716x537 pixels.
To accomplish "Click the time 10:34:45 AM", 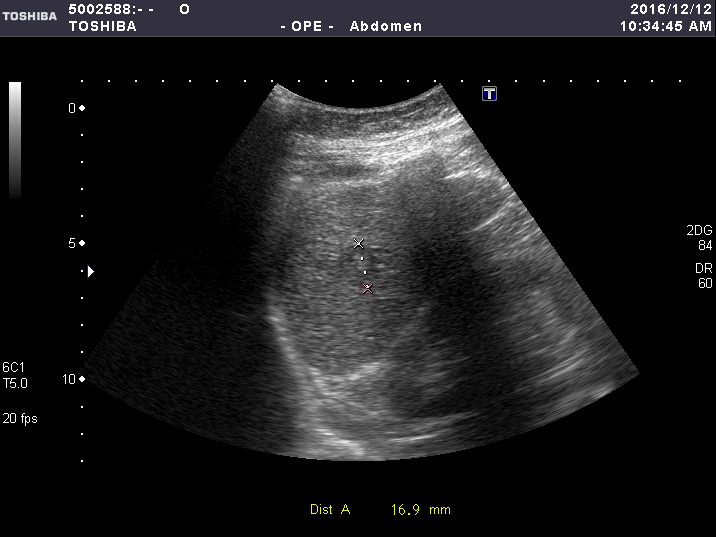I will (x=666, y=26).
